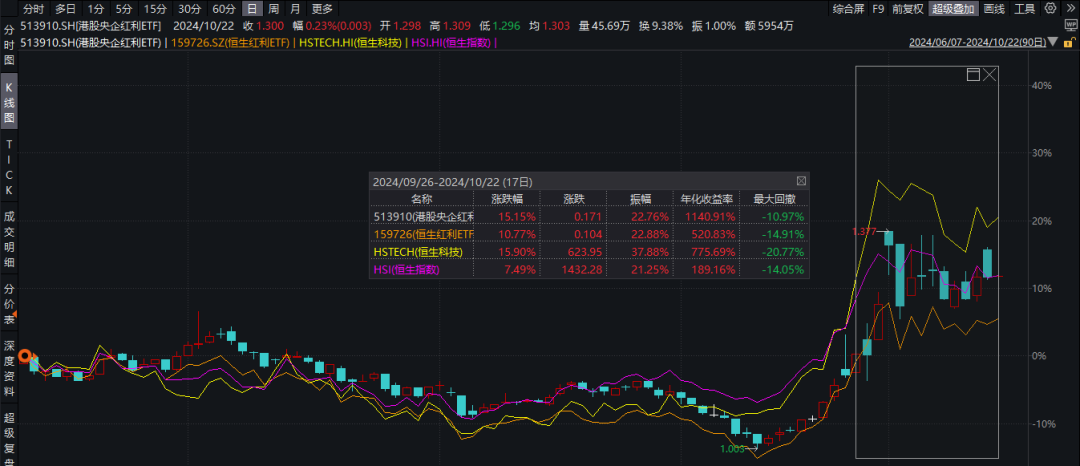Close the interval statistics popup table
The width and height of the screenshot is (1080, 466).
[x=801, y=181]
